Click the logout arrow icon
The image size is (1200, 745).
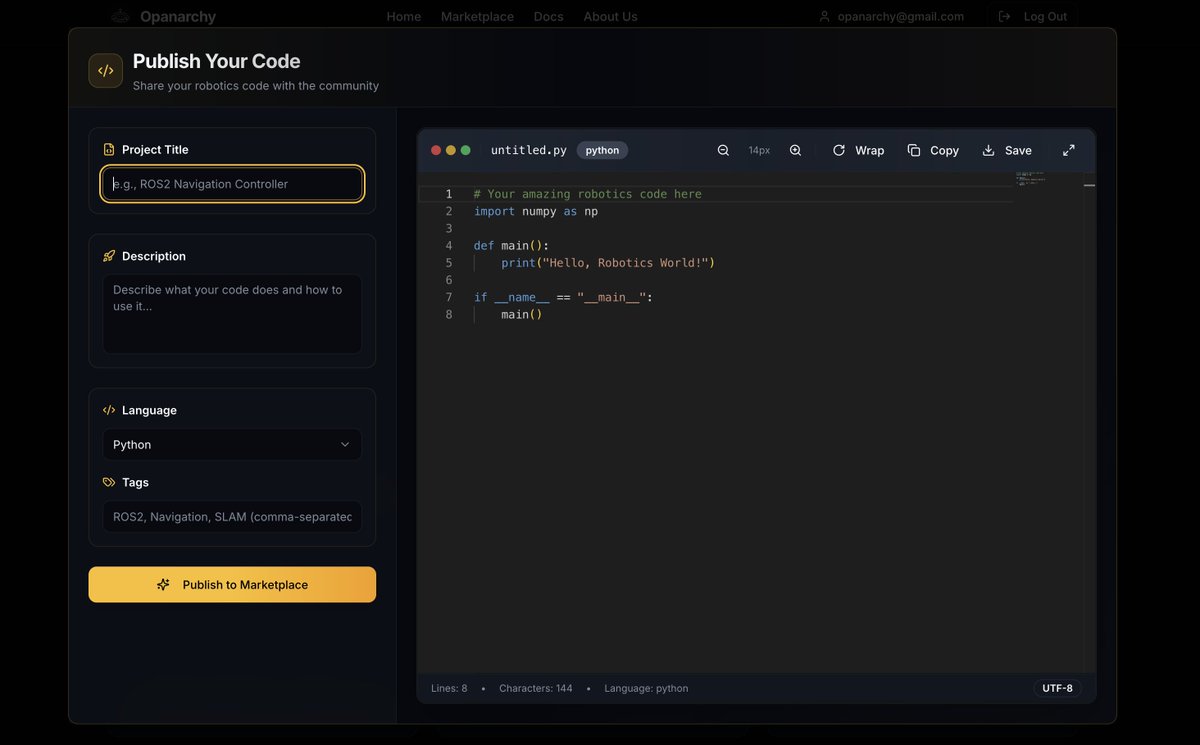point(1004,16)
